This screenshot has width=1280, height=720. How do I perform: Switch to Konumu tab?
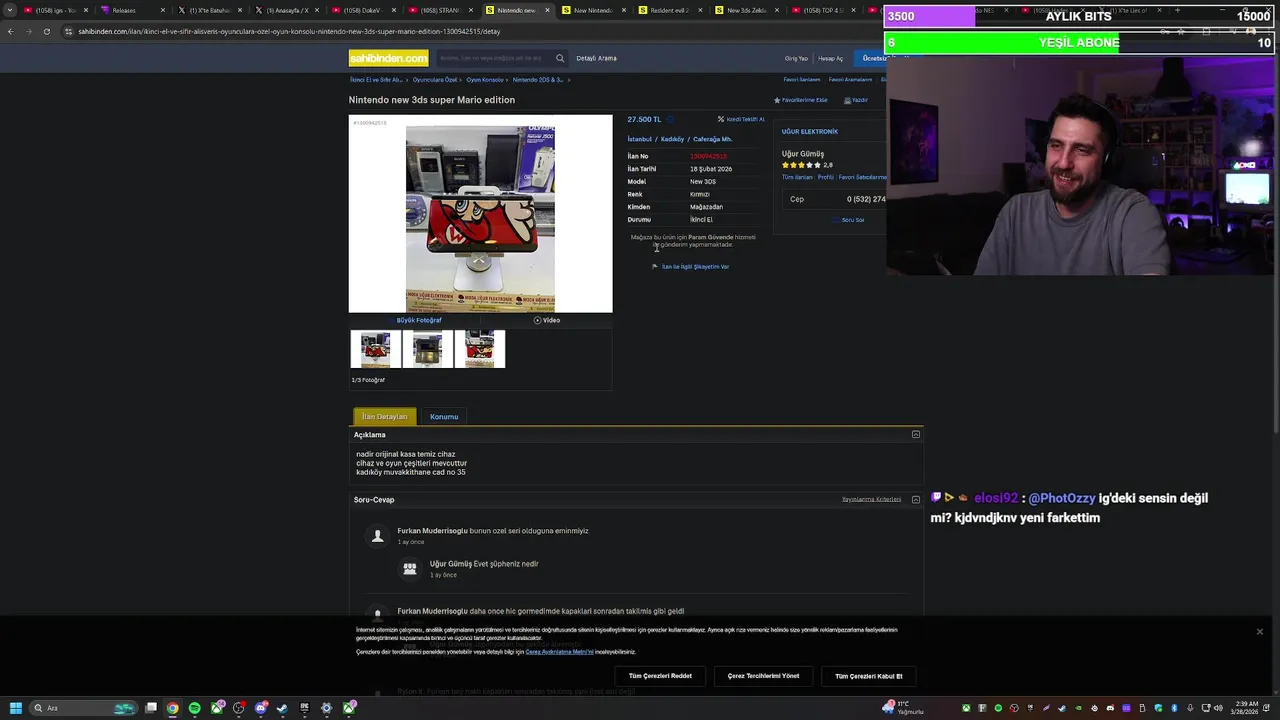click(x=444, y=416)
